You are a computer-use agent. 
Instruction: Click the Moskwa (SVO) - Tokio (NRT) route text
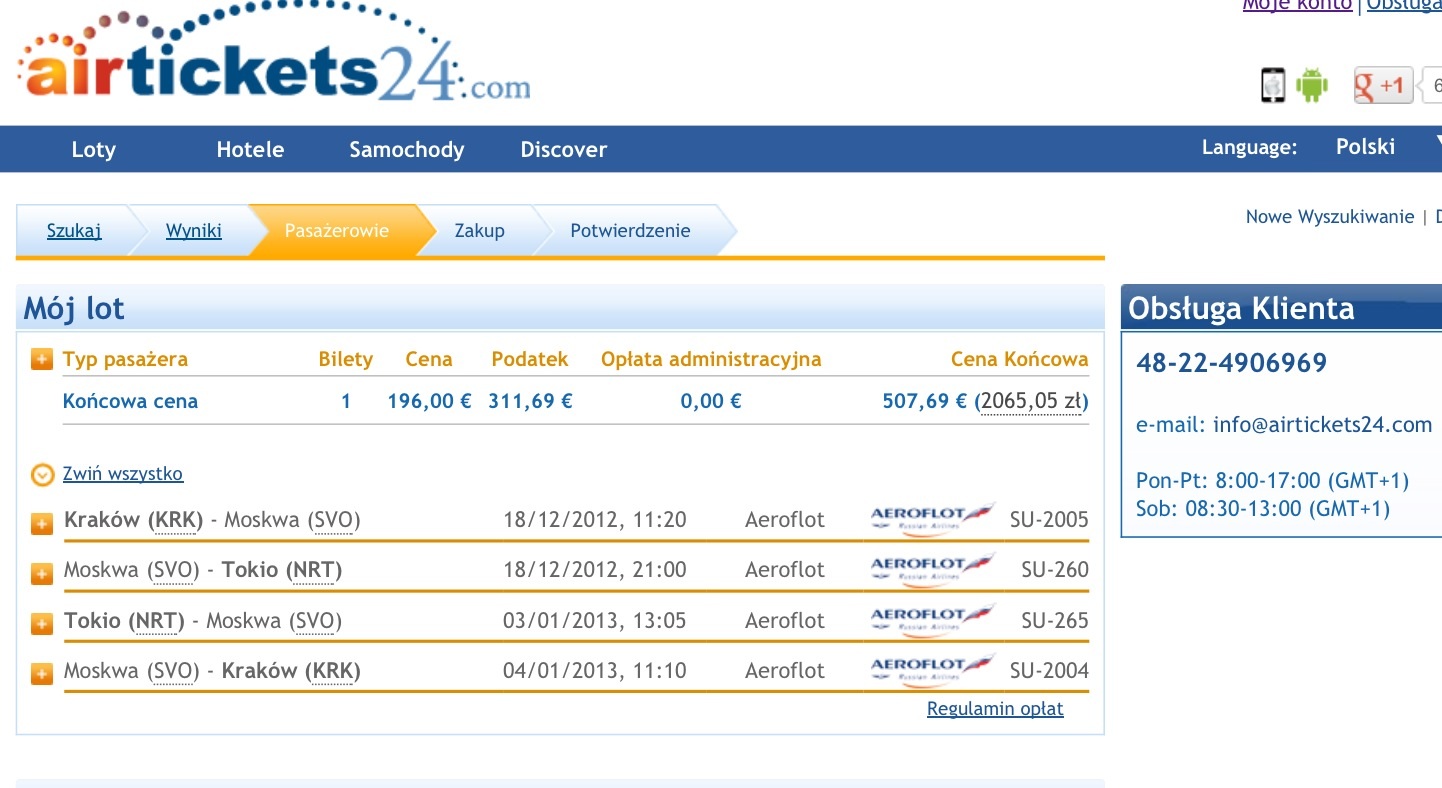click(x=203, y=570)
